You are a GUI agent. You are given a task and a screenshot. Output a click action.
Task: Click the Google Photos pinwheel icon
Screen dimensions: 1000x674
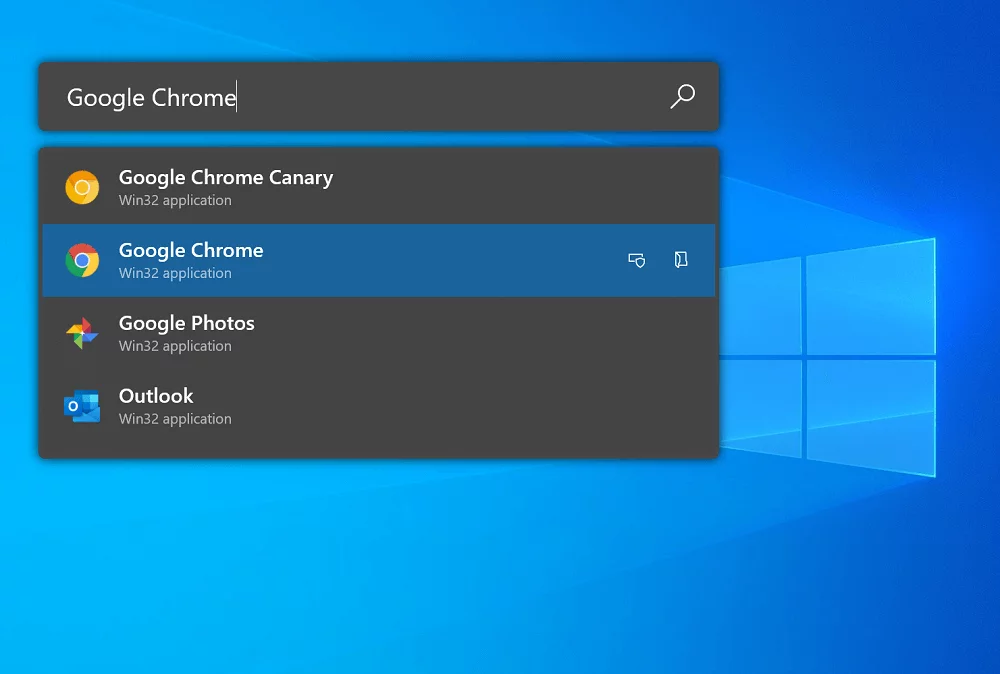point(82,333)
